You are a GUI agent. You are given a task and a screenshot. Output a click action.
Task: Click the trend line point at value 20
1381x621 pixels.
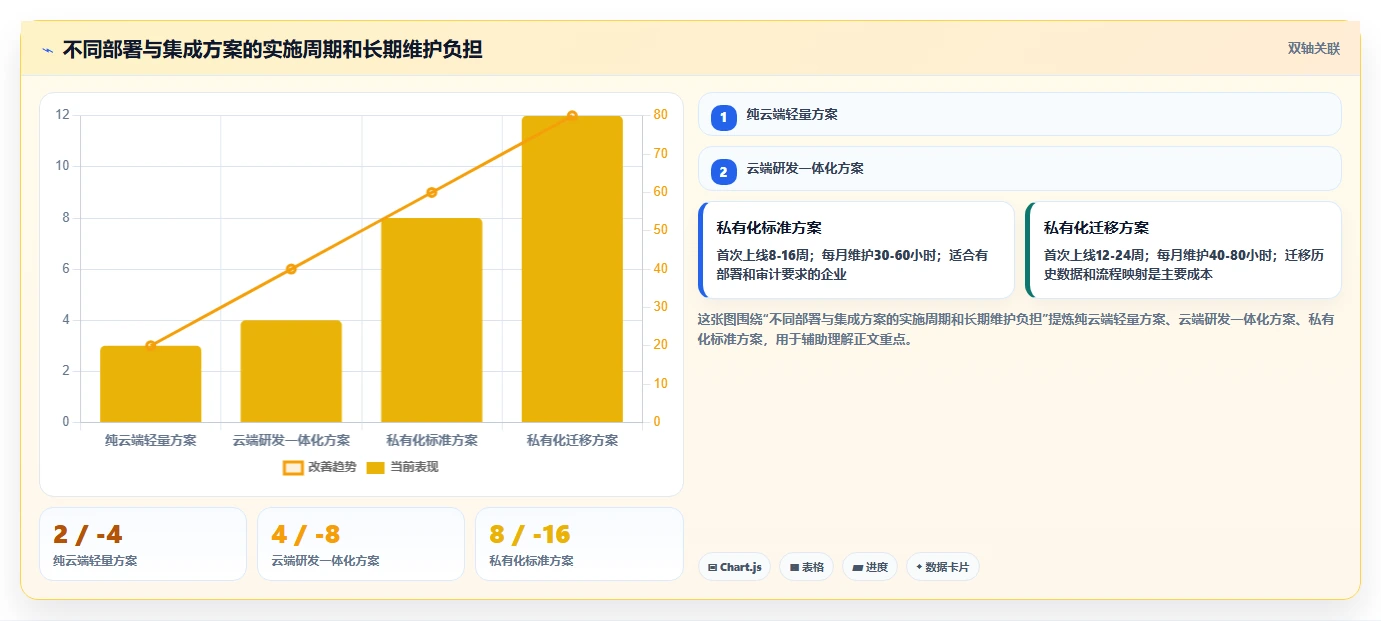pyautogui.click(x=151, y=346)
